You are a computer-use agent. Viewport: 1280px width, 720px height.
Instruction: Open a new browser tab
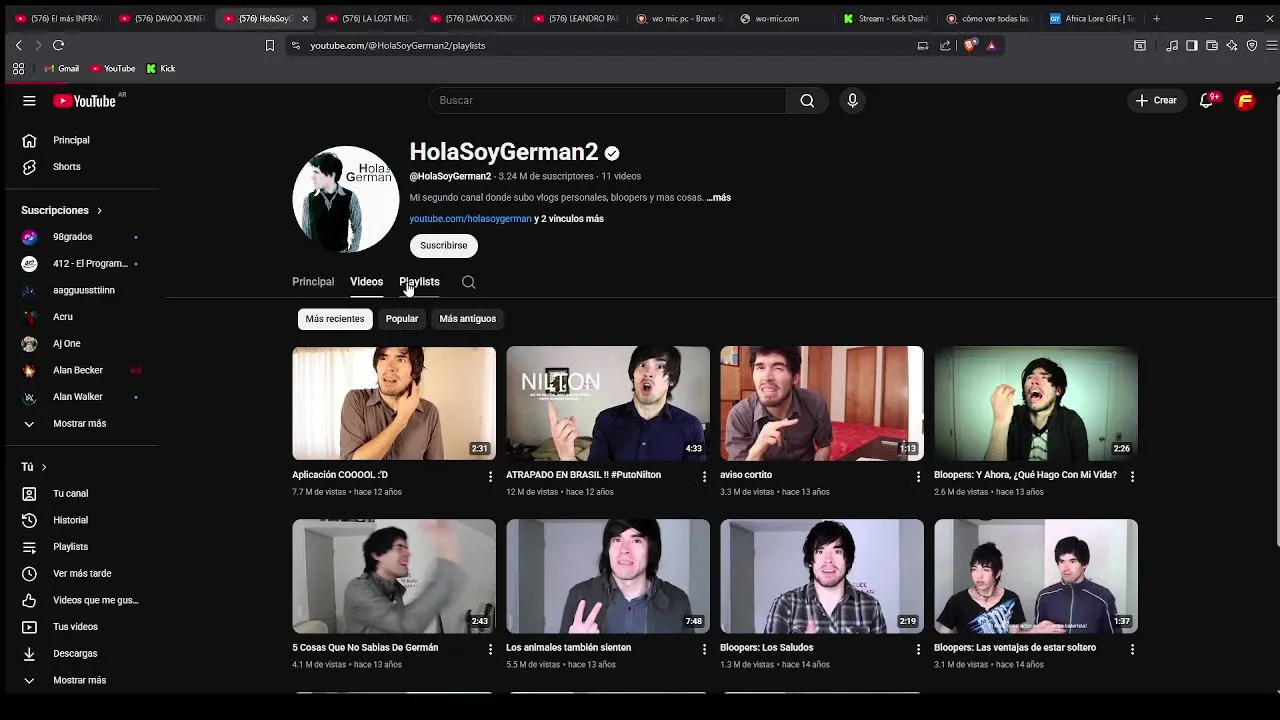(1156, 18)
